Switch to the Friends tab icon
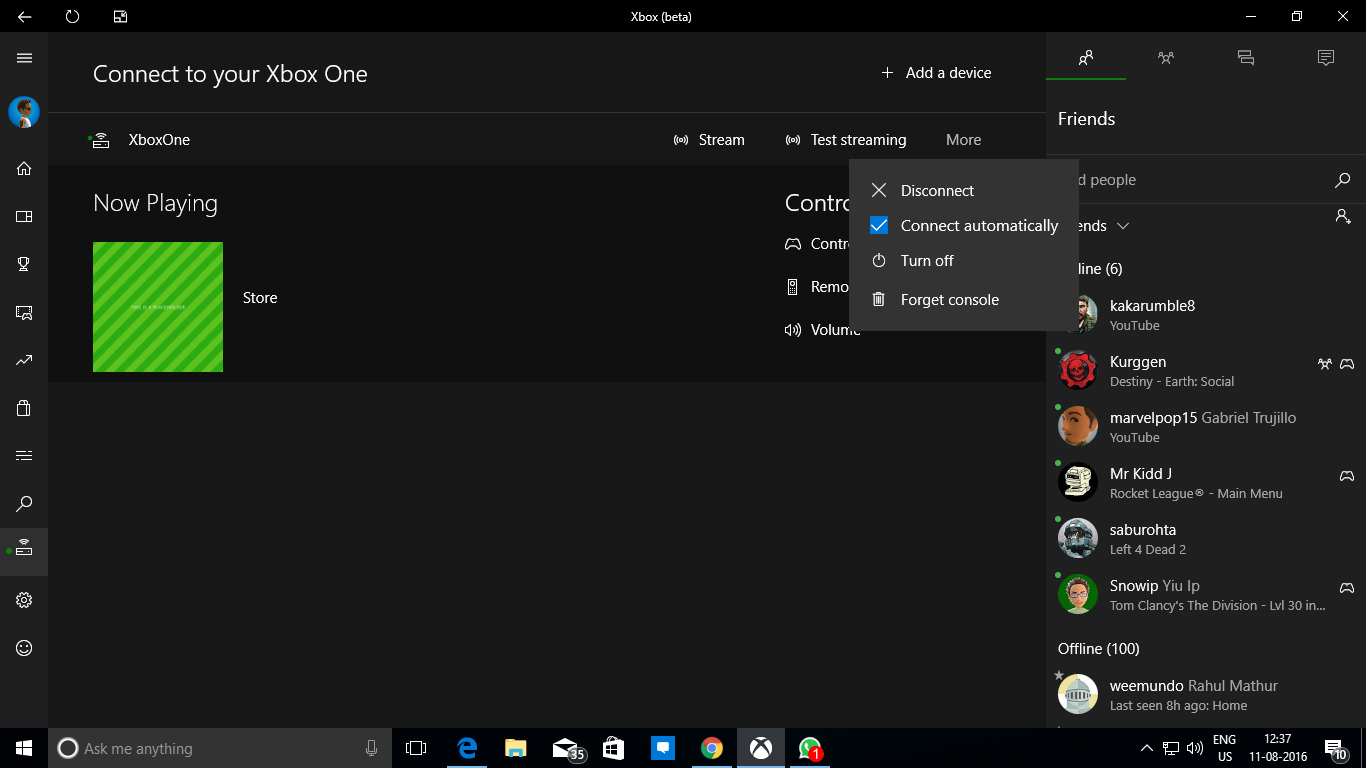1366x768 pixels. [x=1086, y=58]
